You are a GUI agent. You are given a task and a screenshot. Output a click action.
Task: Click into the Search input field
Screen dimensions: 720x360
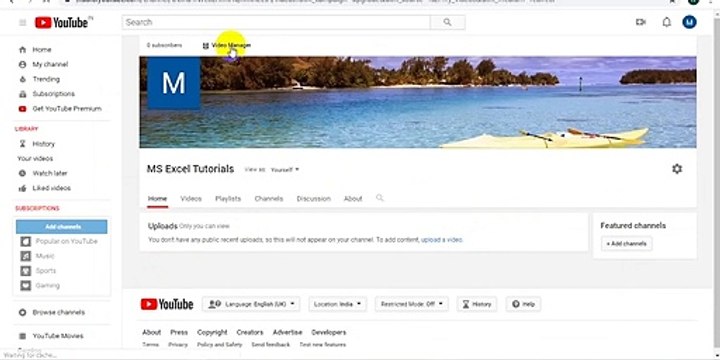(x=276, y=22)
